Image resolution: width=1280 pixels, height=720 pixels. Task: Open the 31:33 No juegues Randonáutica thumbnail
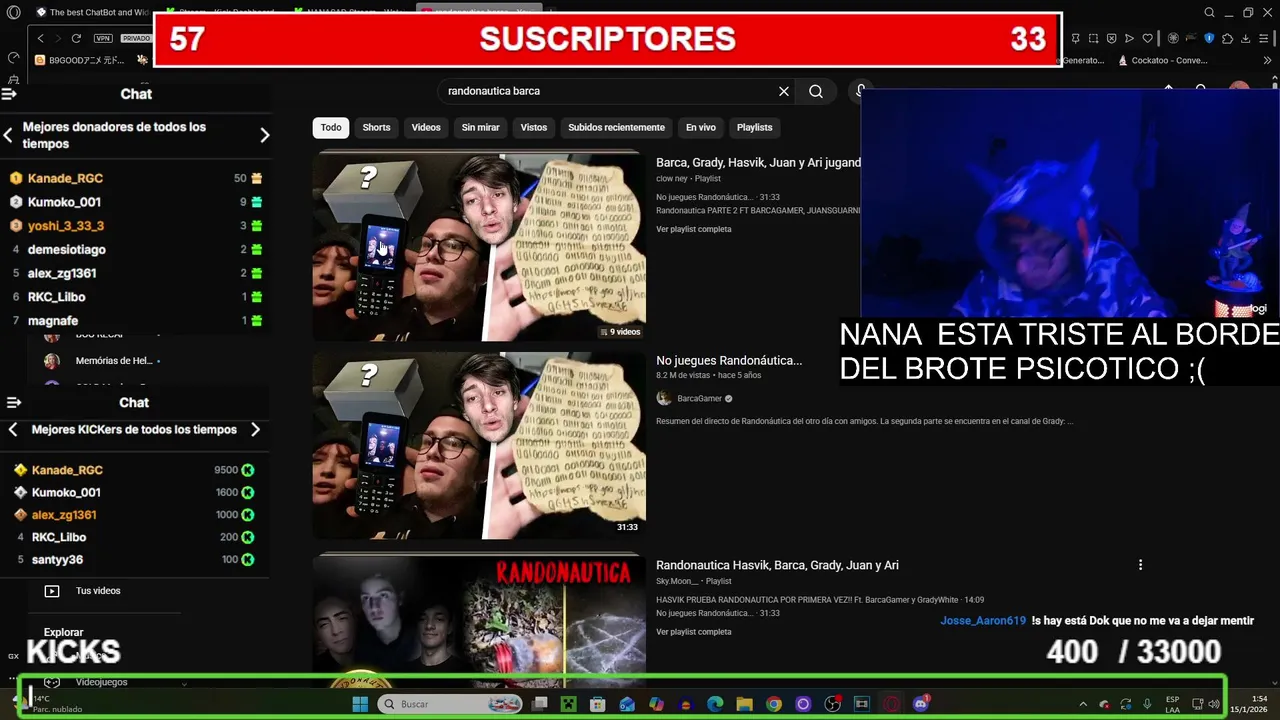479,445
